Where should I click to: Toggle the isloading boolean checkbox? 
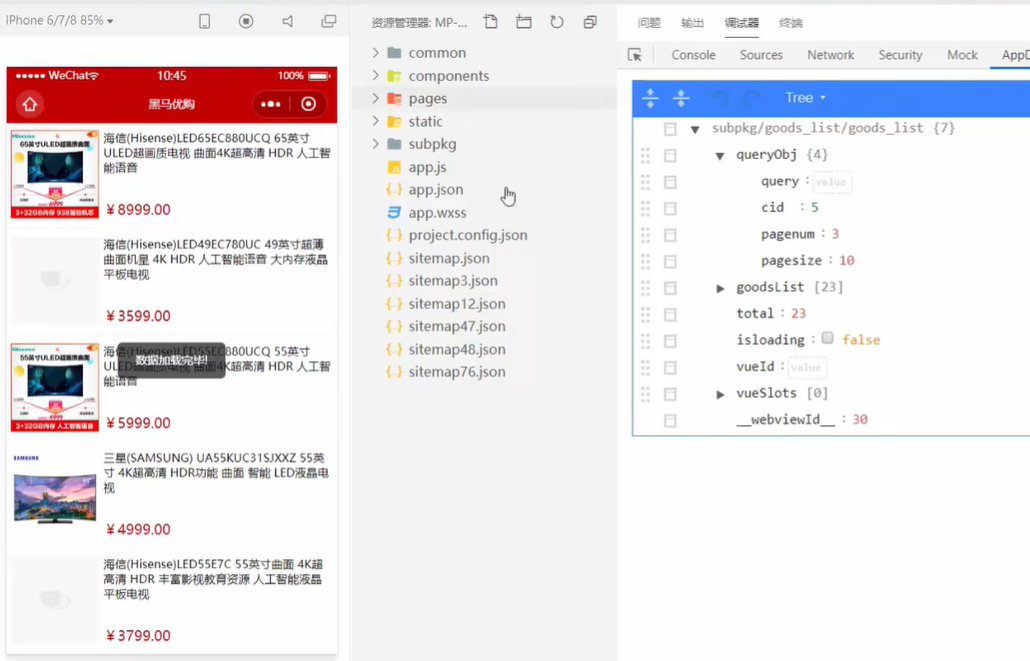[x=828, y=338]
